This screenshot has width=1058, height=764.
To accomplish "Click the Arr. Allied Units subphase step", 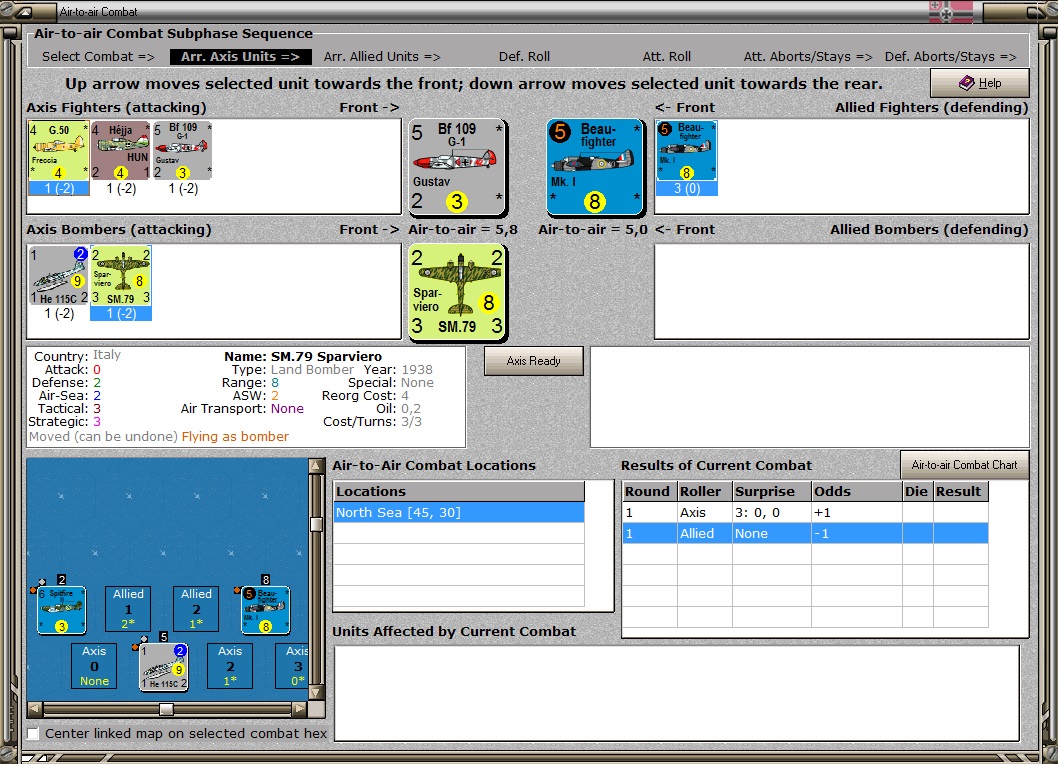I will (x=382, y=57).
